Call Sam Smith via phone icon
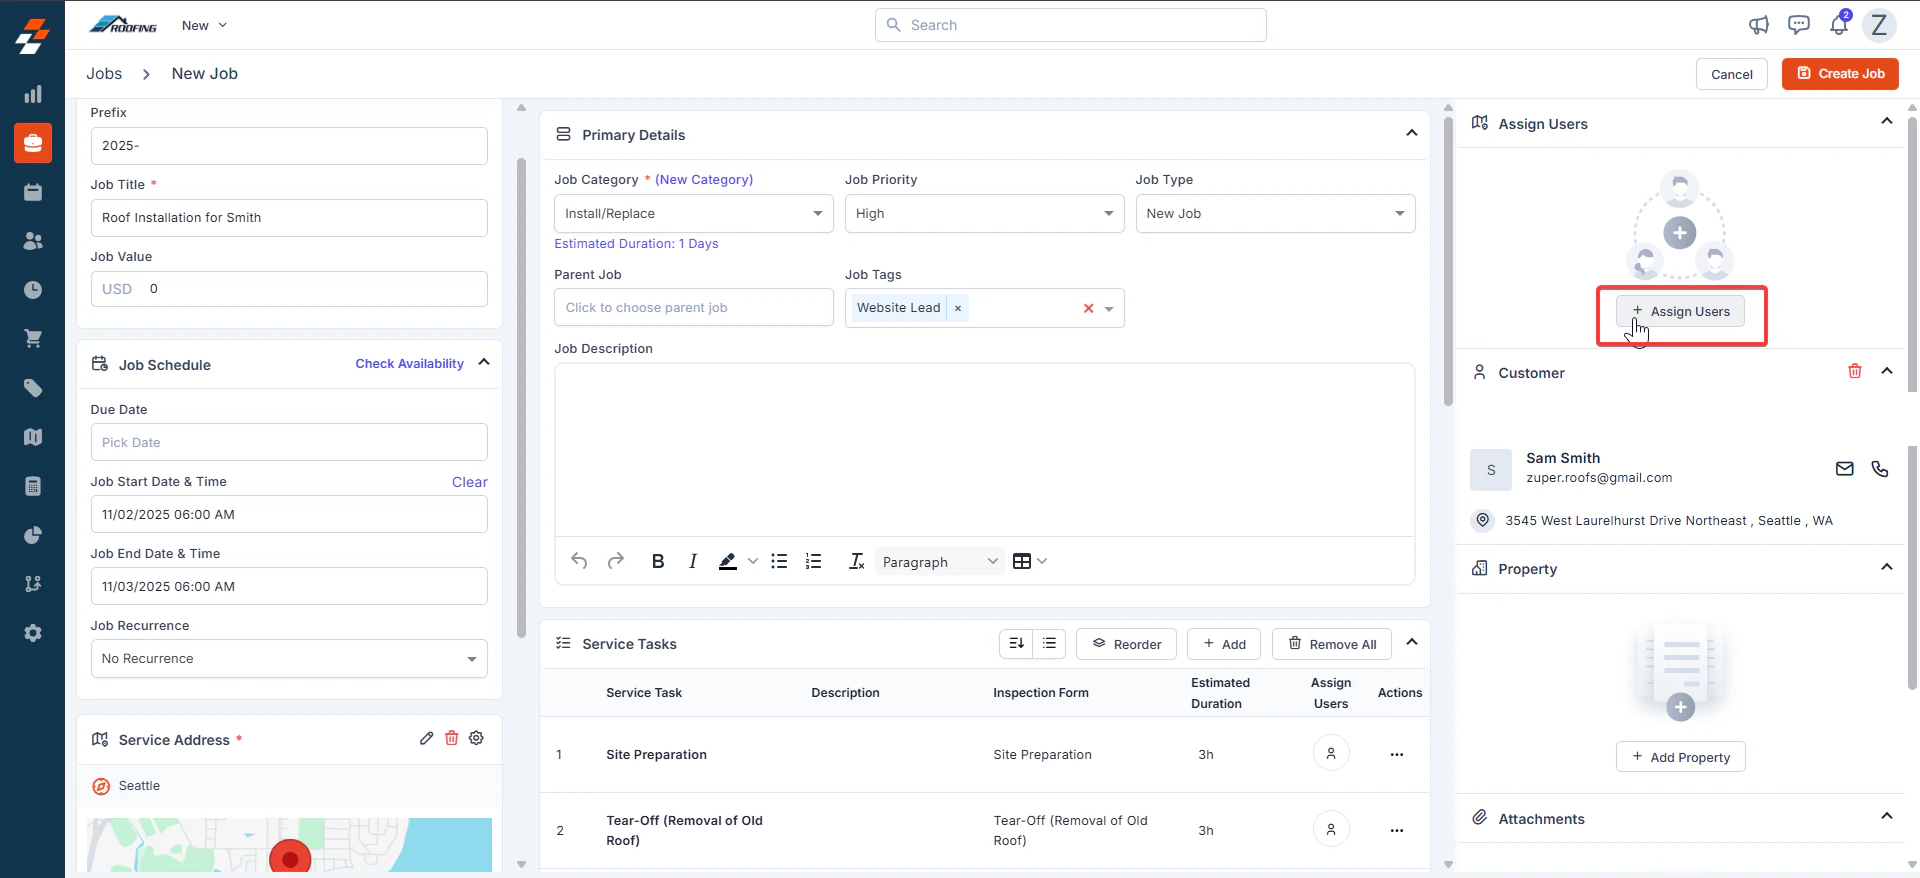Viewport: 1920px width, 878px height. coord(1880,469)
